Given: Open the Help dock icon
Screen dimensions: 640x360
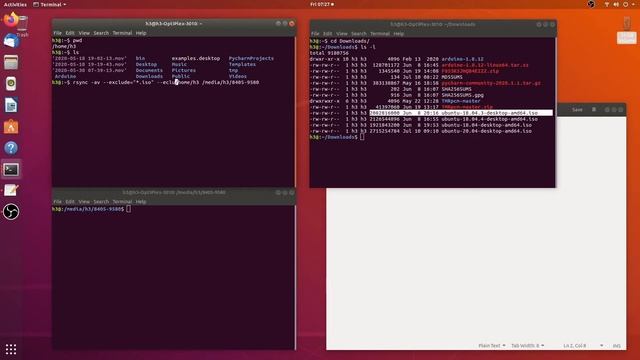Looking at the screenshot, I should pyautogui.click(x=11, y=148).
